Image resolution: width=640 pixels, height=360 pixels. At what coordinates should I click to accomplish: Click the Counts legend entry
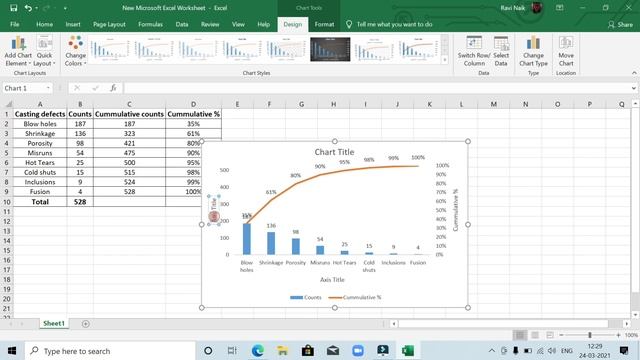coord(306,297)
